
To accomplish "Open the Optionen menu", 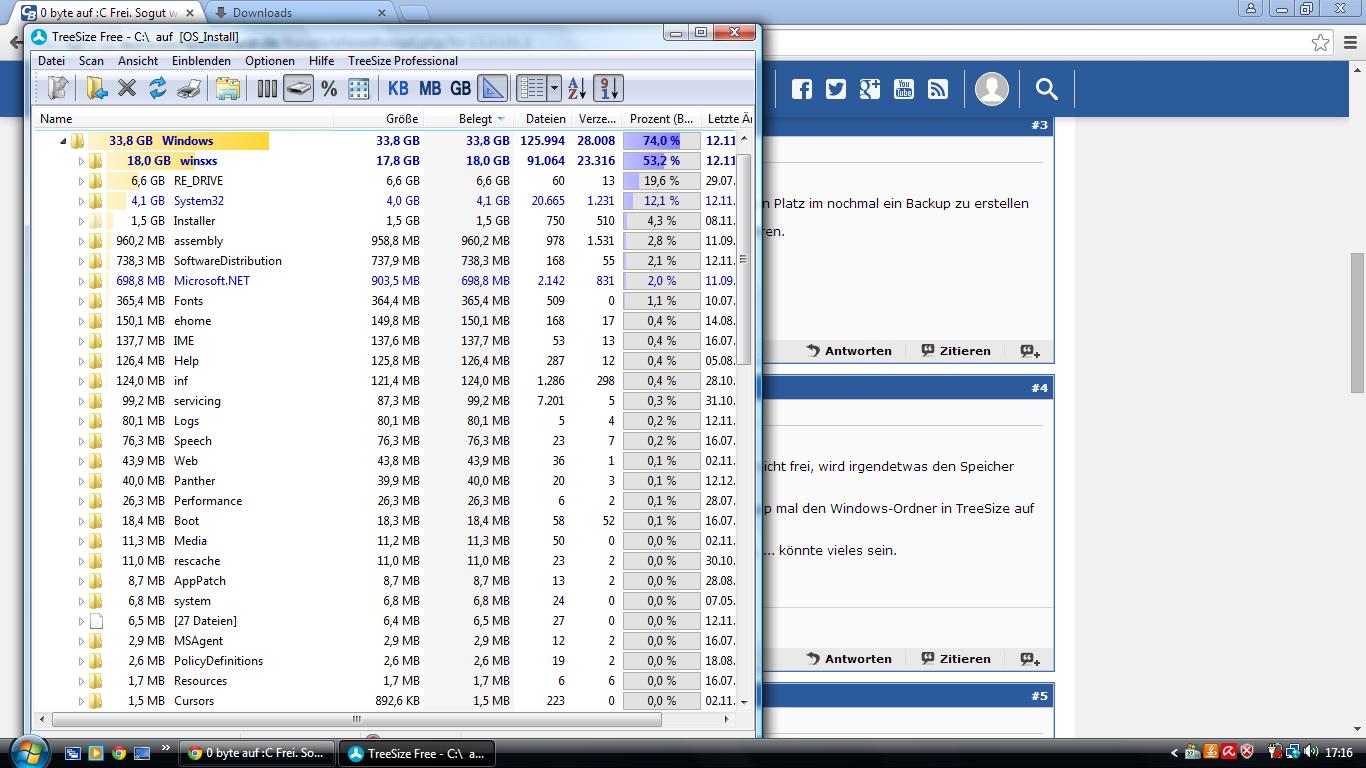I will (x=270, y=61).
